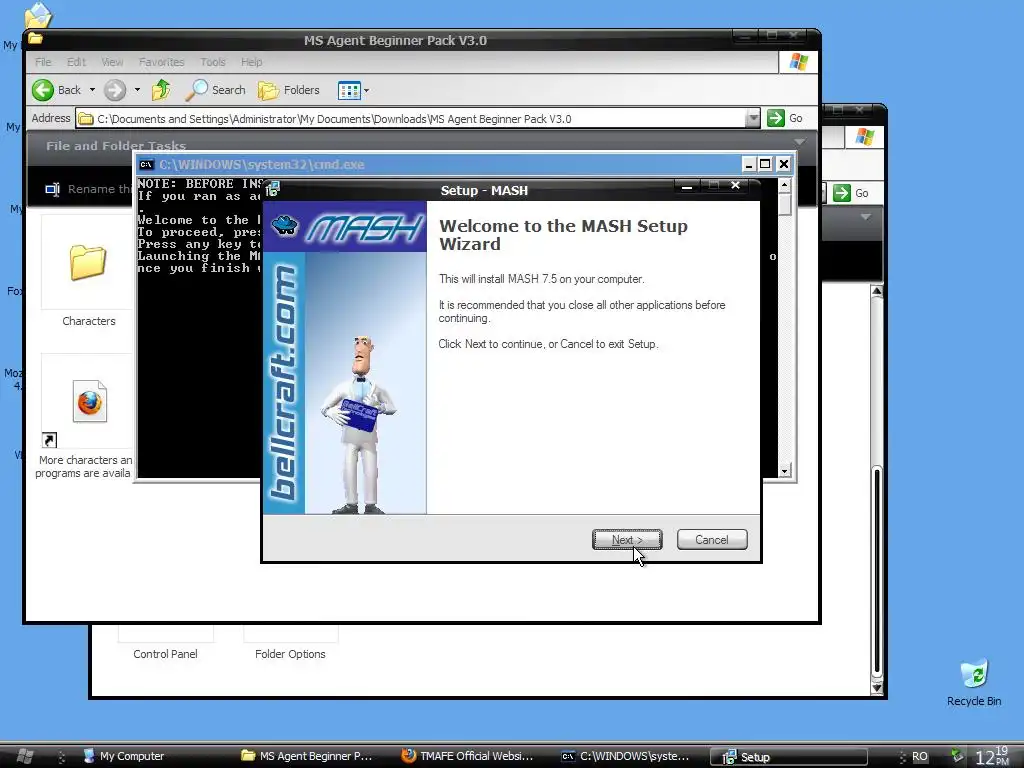
Task: Click the Back button in Explorer toolbar
Action: pyautogui.click(x=57, y=89)
